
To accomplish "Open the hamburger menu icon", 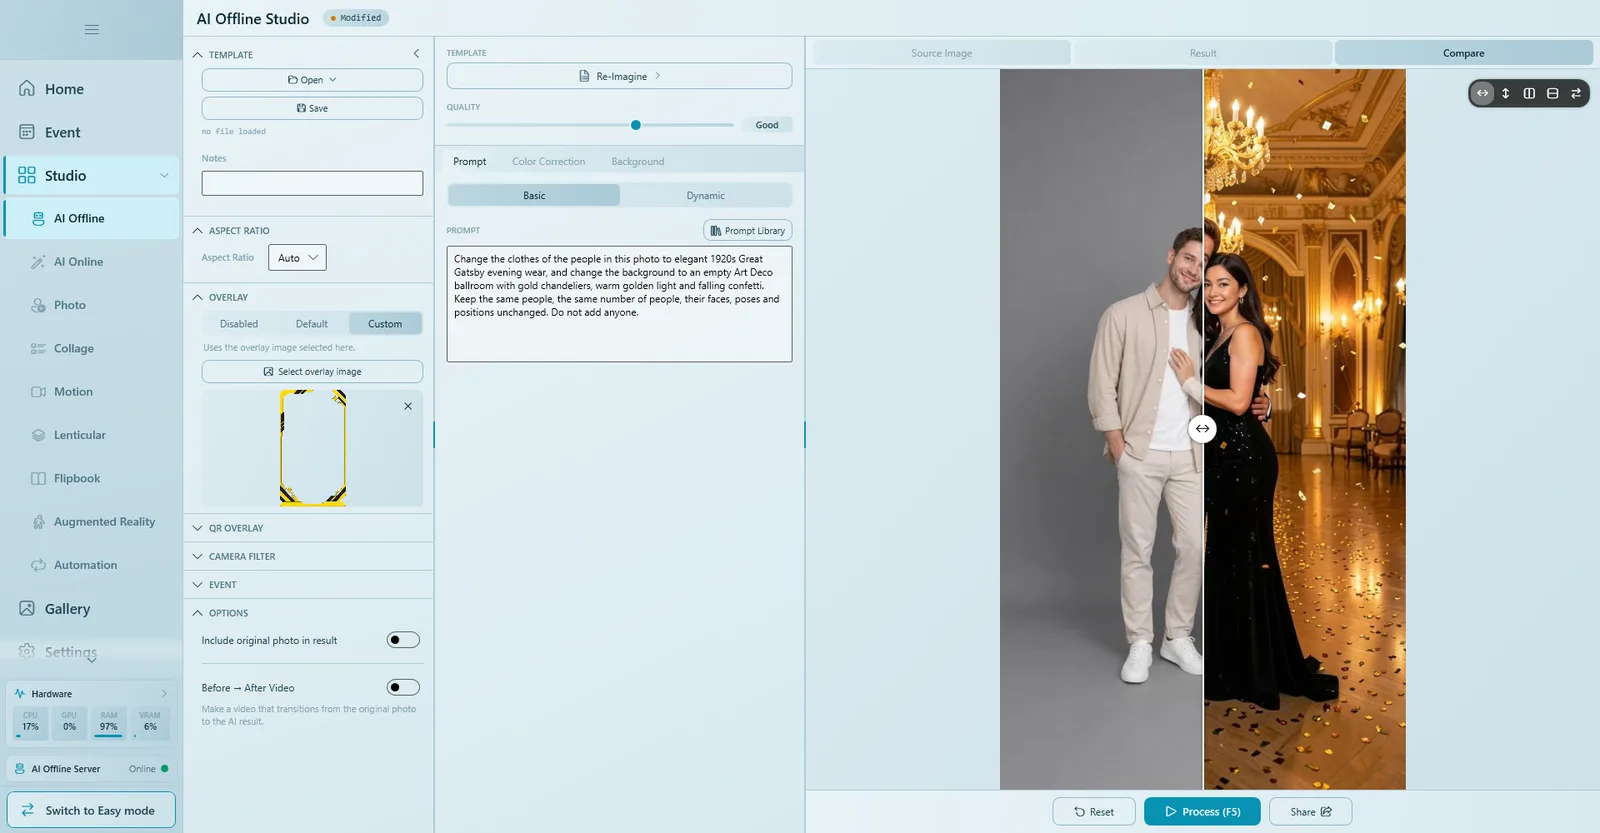I will [91, 29].
